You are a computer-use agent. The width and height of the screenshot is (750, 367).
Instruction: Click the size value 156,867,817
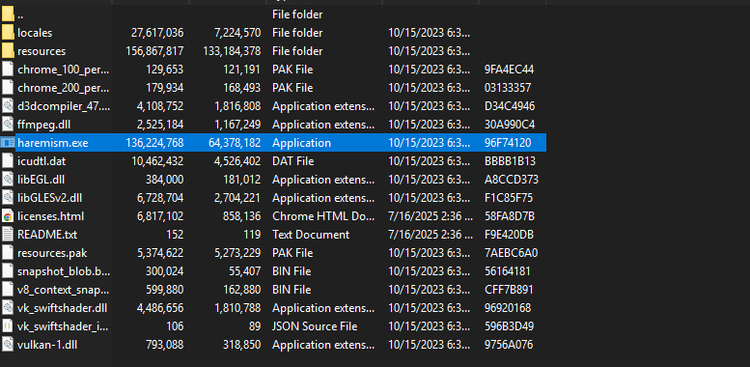pos(154,51)
